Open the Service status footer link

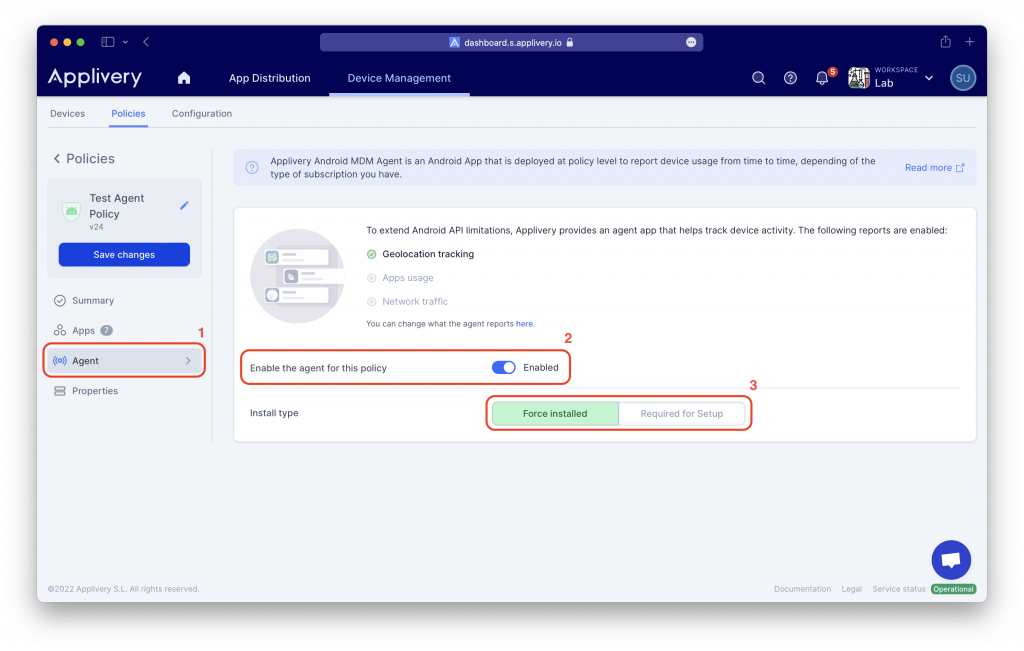coord(899,589)
